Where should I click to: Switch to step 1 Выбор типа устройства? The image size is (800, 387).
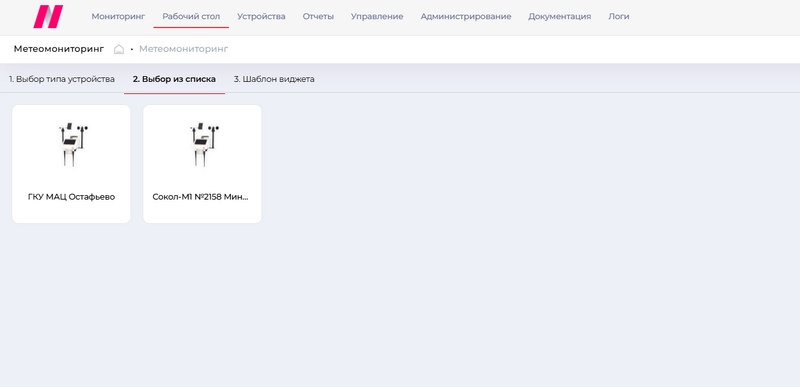62,79
